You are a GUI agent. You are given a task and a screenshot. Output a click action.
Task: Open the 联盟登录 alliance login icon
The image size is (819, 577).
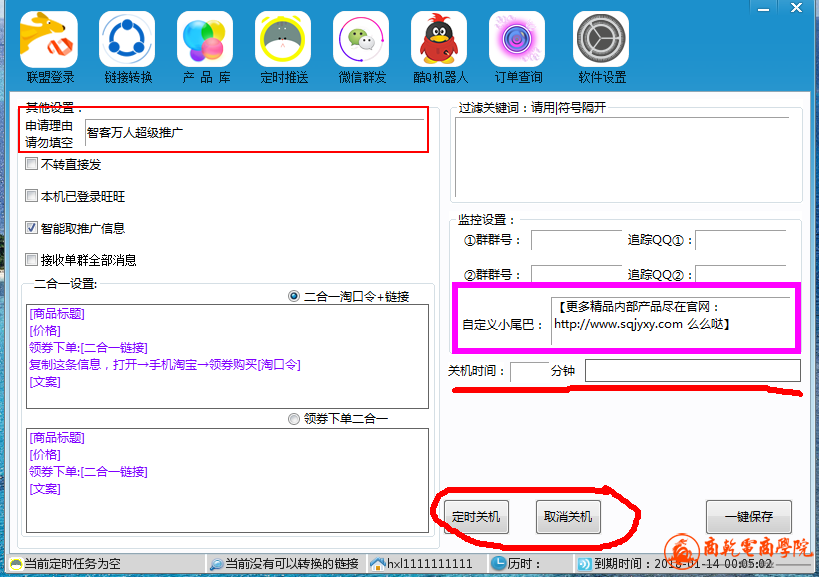point(49,40)
